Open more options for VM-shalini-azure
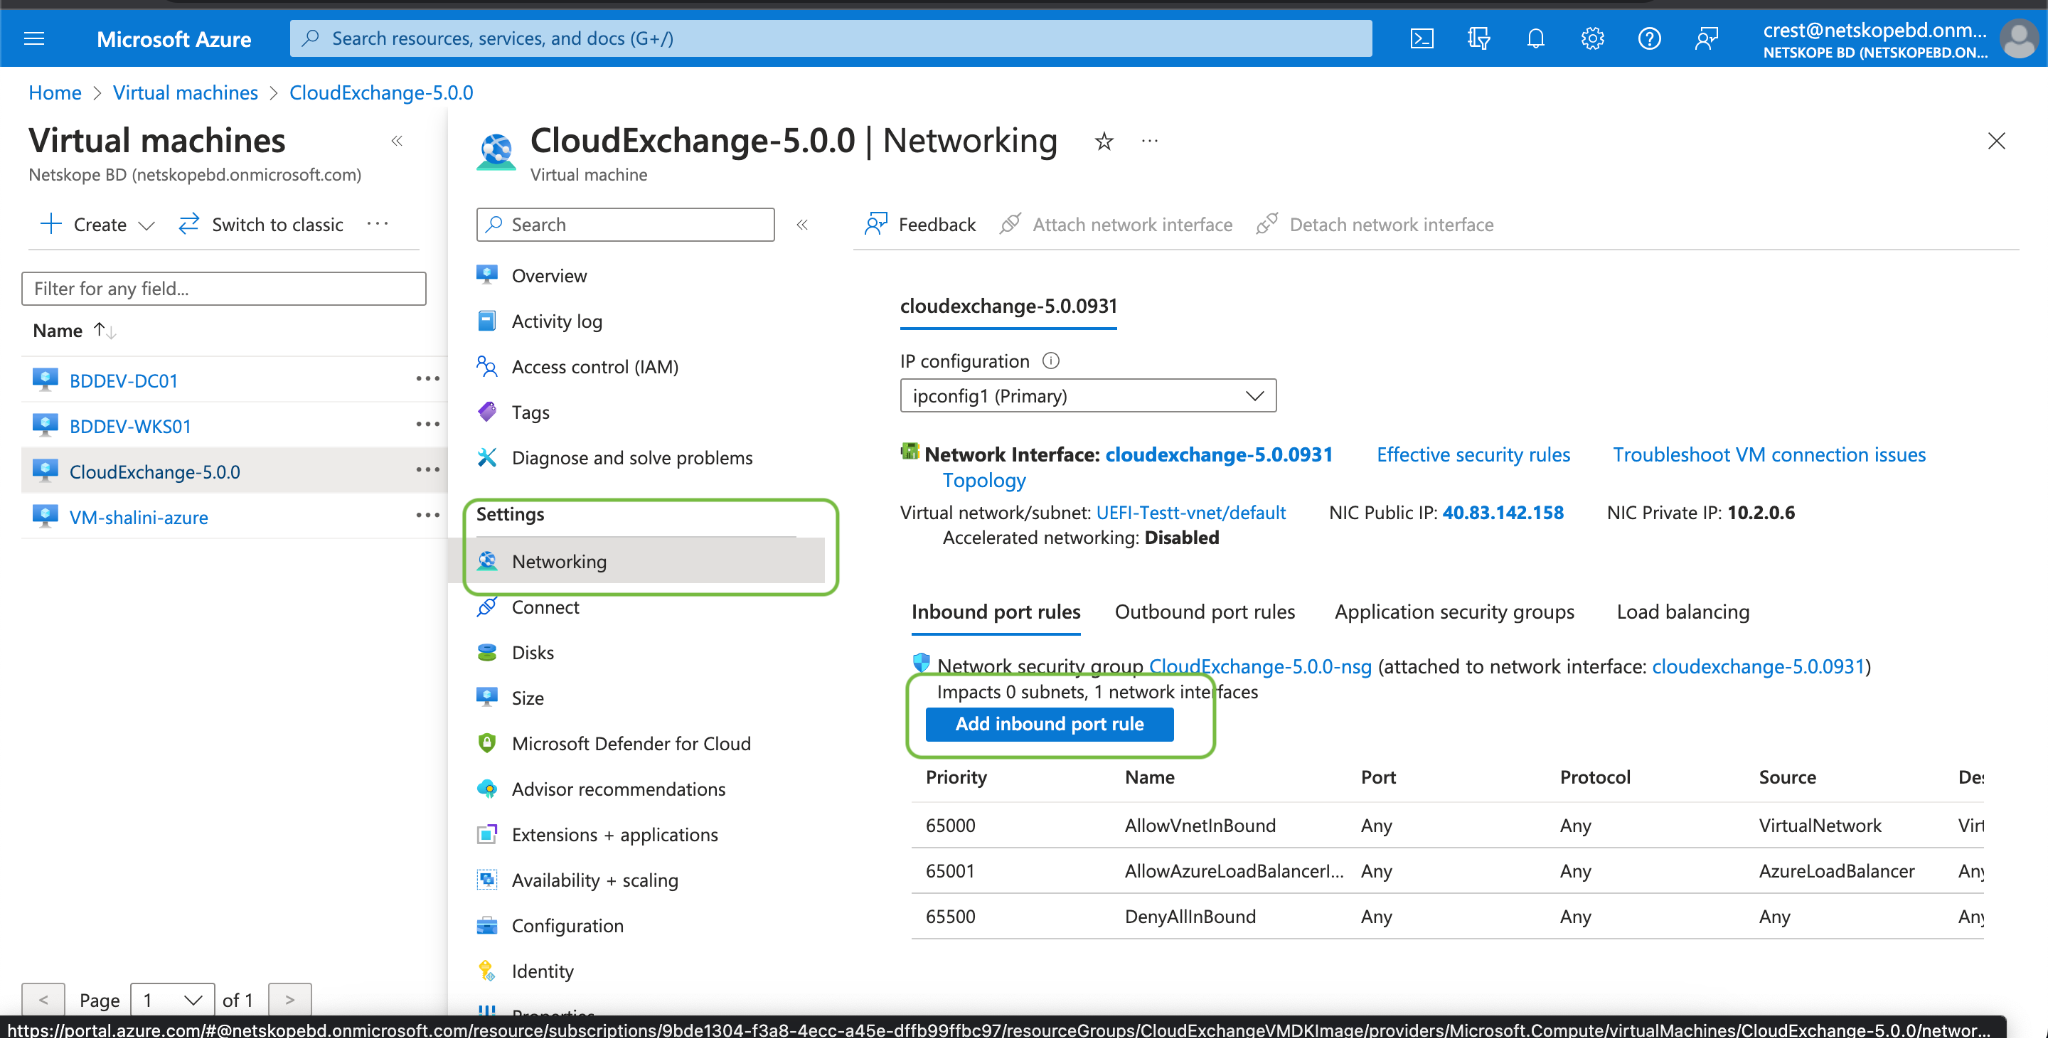 tap(428, 515)
